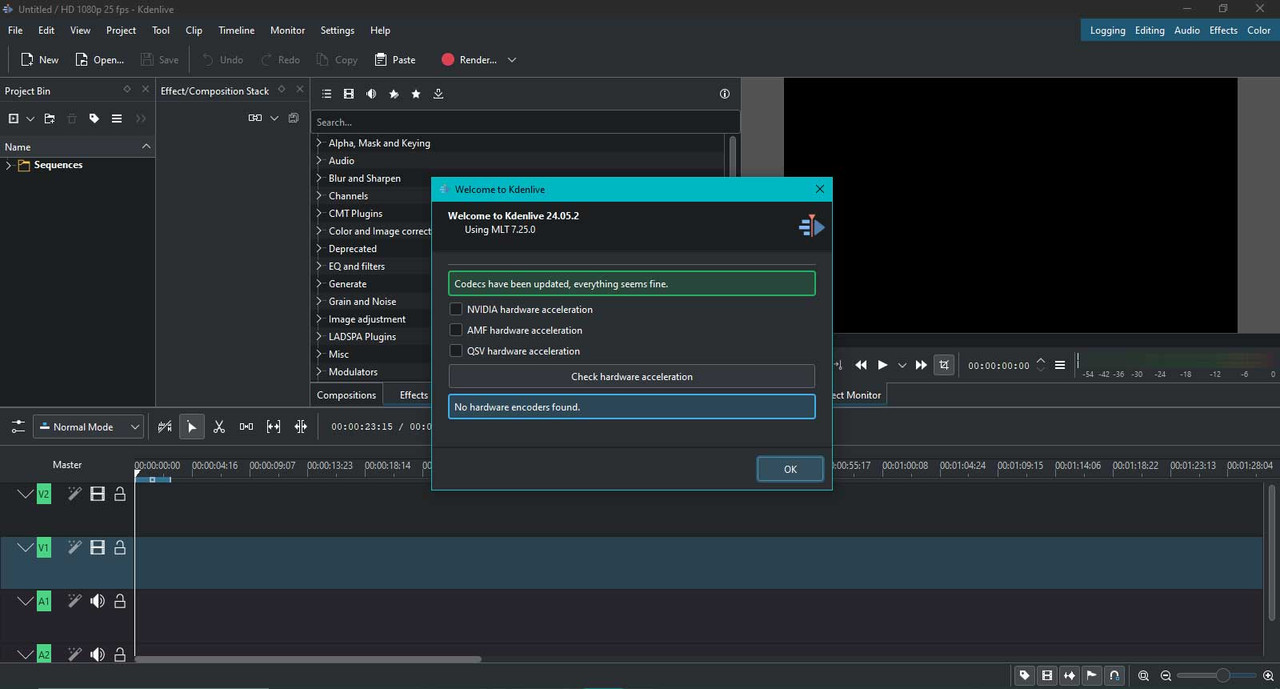Viewport: 1280px width, 689px height.
Task: Click Check hardware acceleration button
Action: coord(632,377)
